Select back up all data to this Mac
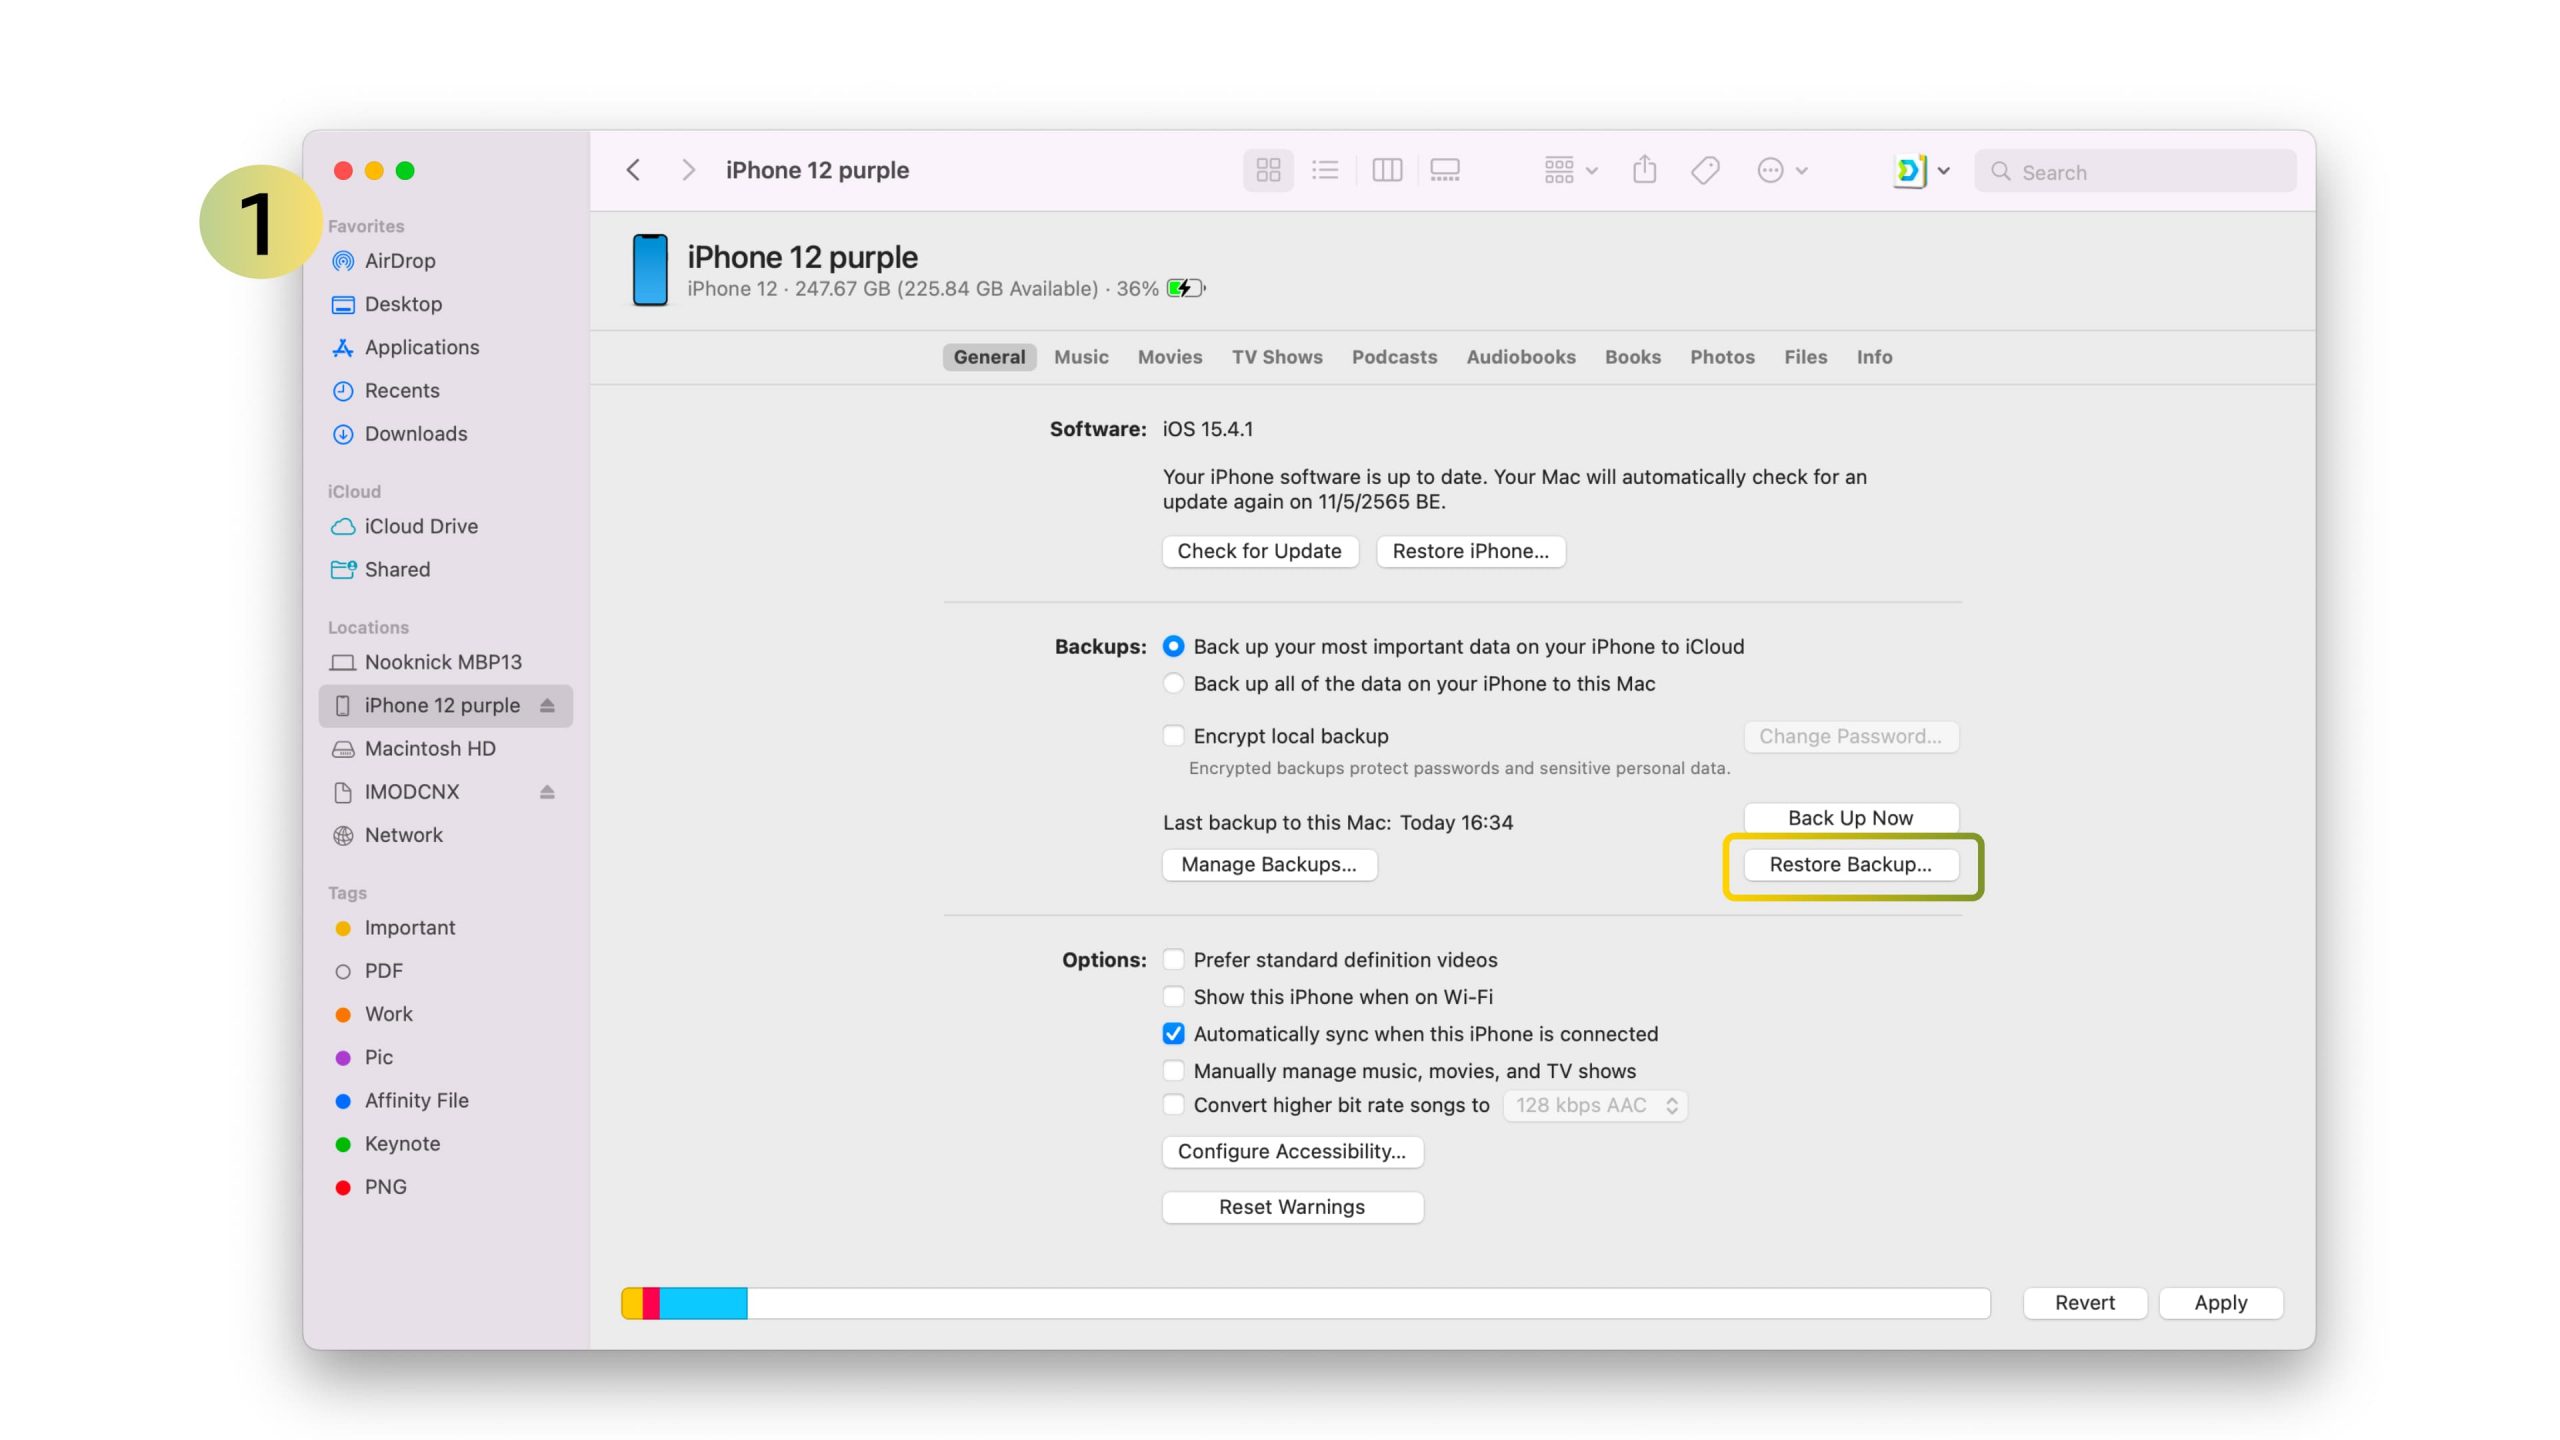The width and height of the screenshot is (2560, 1440). point(1174,684)
